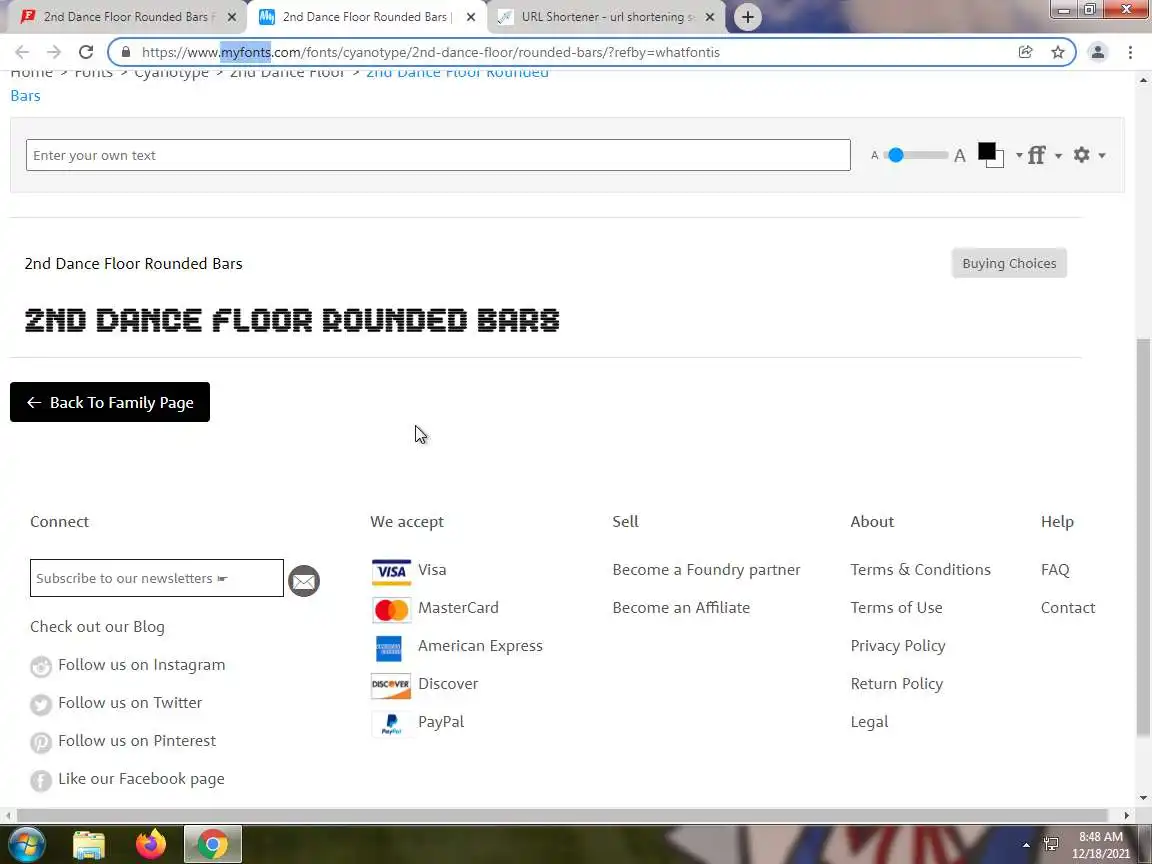Click the address bar URL
1152x864 pixels.
(431, 52)
